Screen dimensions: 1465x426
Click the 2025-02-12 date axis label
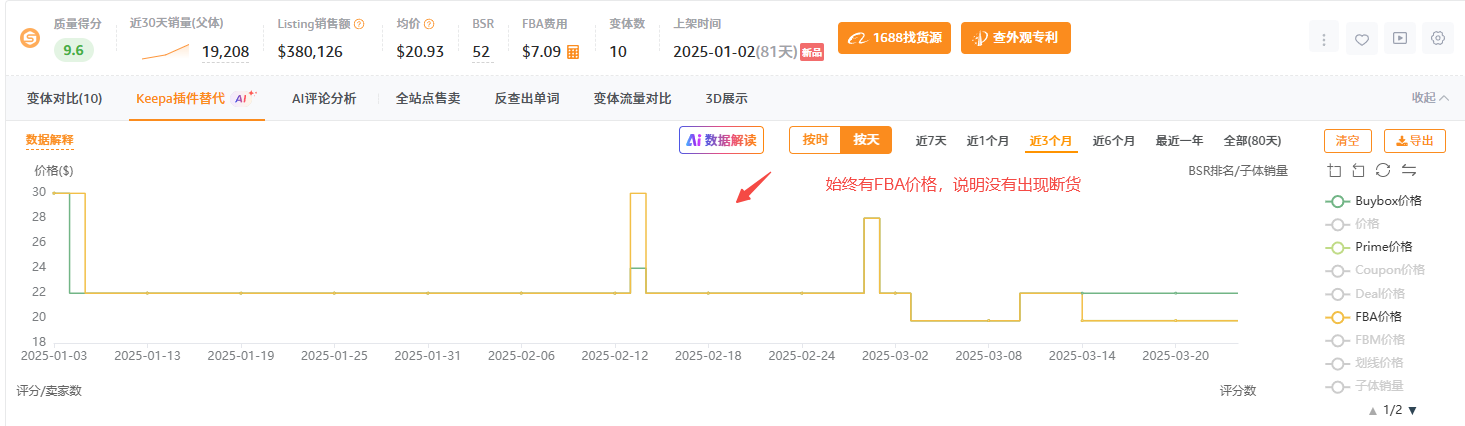615,354
